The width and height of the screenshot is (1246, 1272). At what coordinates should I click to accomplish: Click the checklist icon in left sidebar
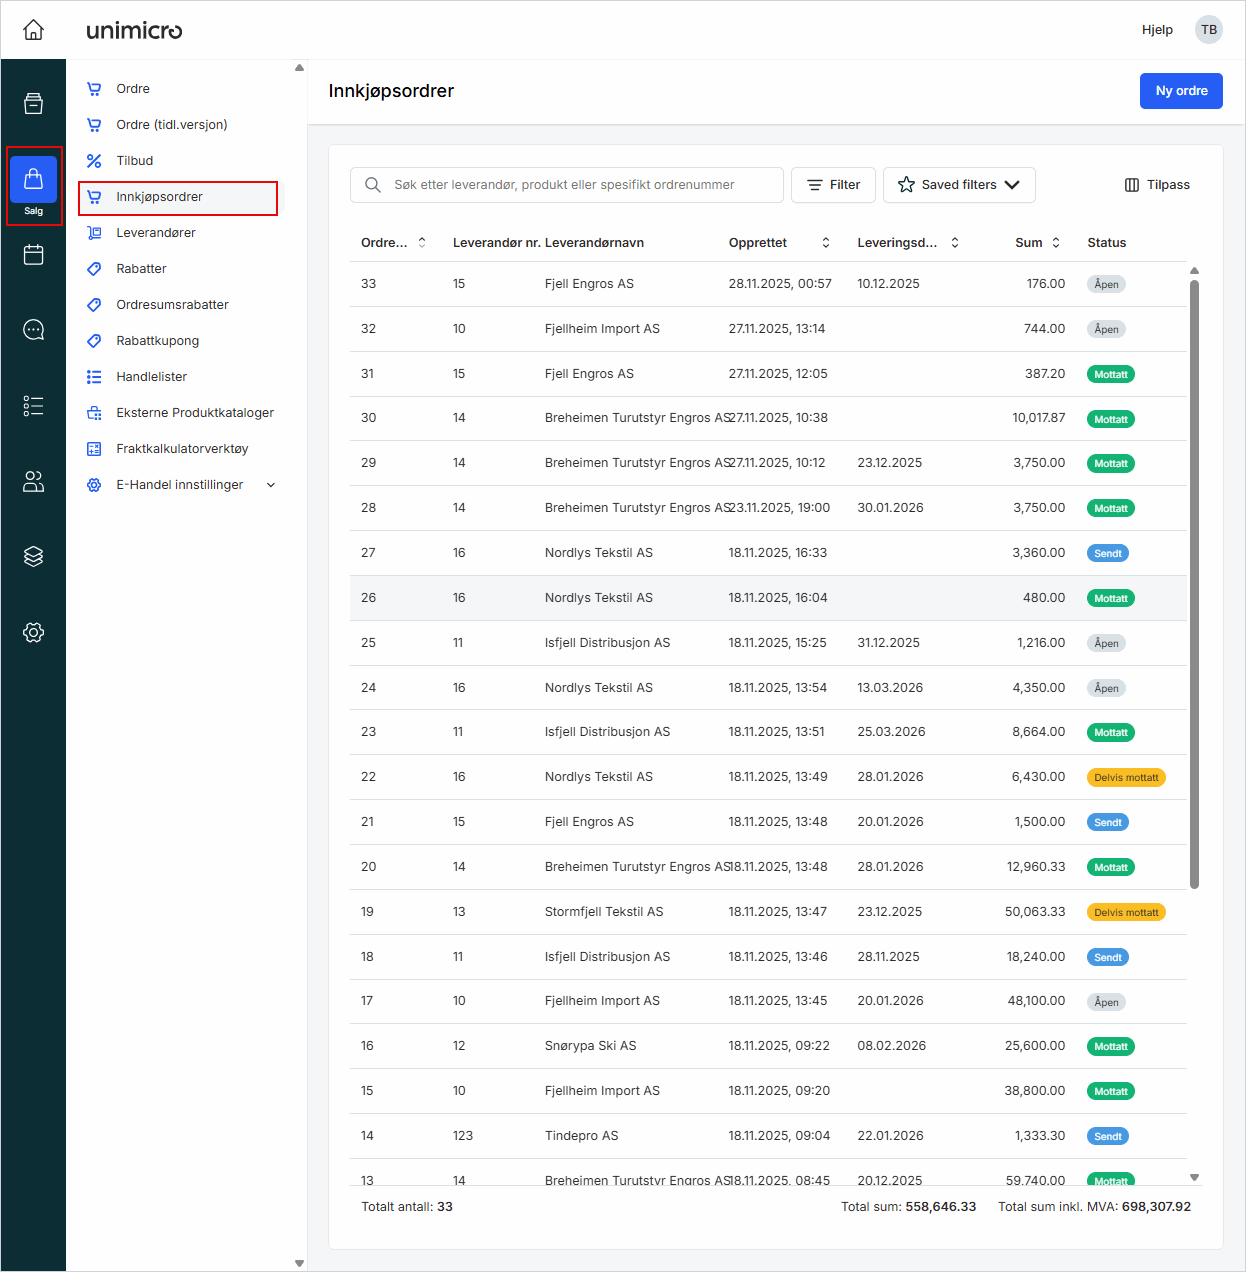pos(33,406)
